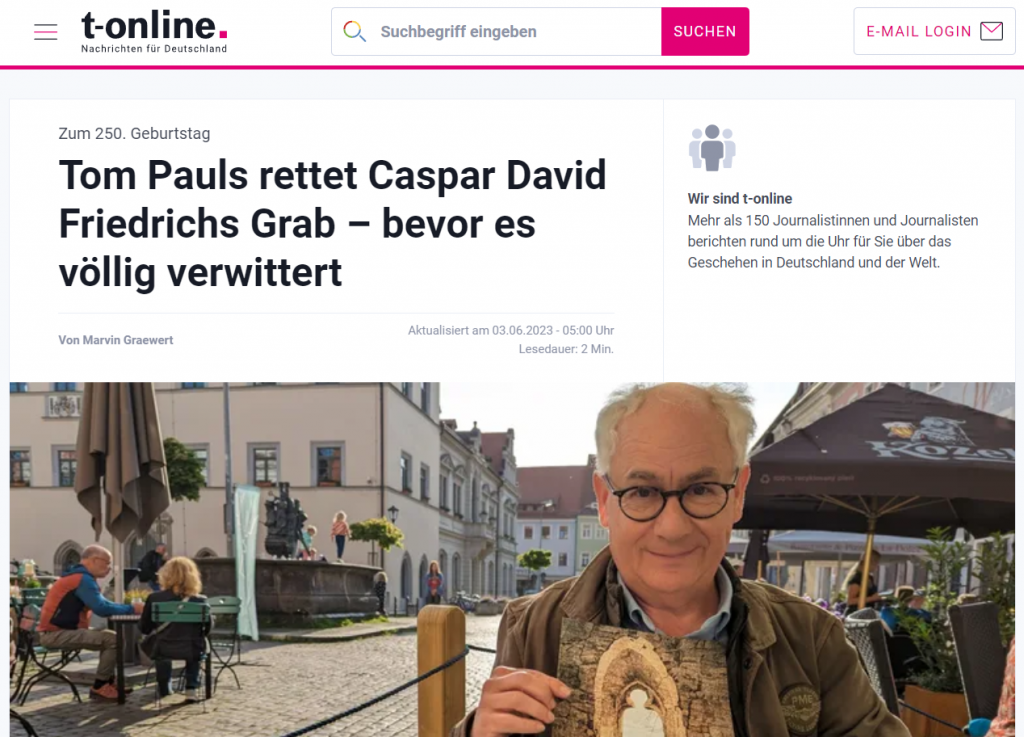Click the man's round glasses in photo
1024x737 pixels.
point(673,499)
